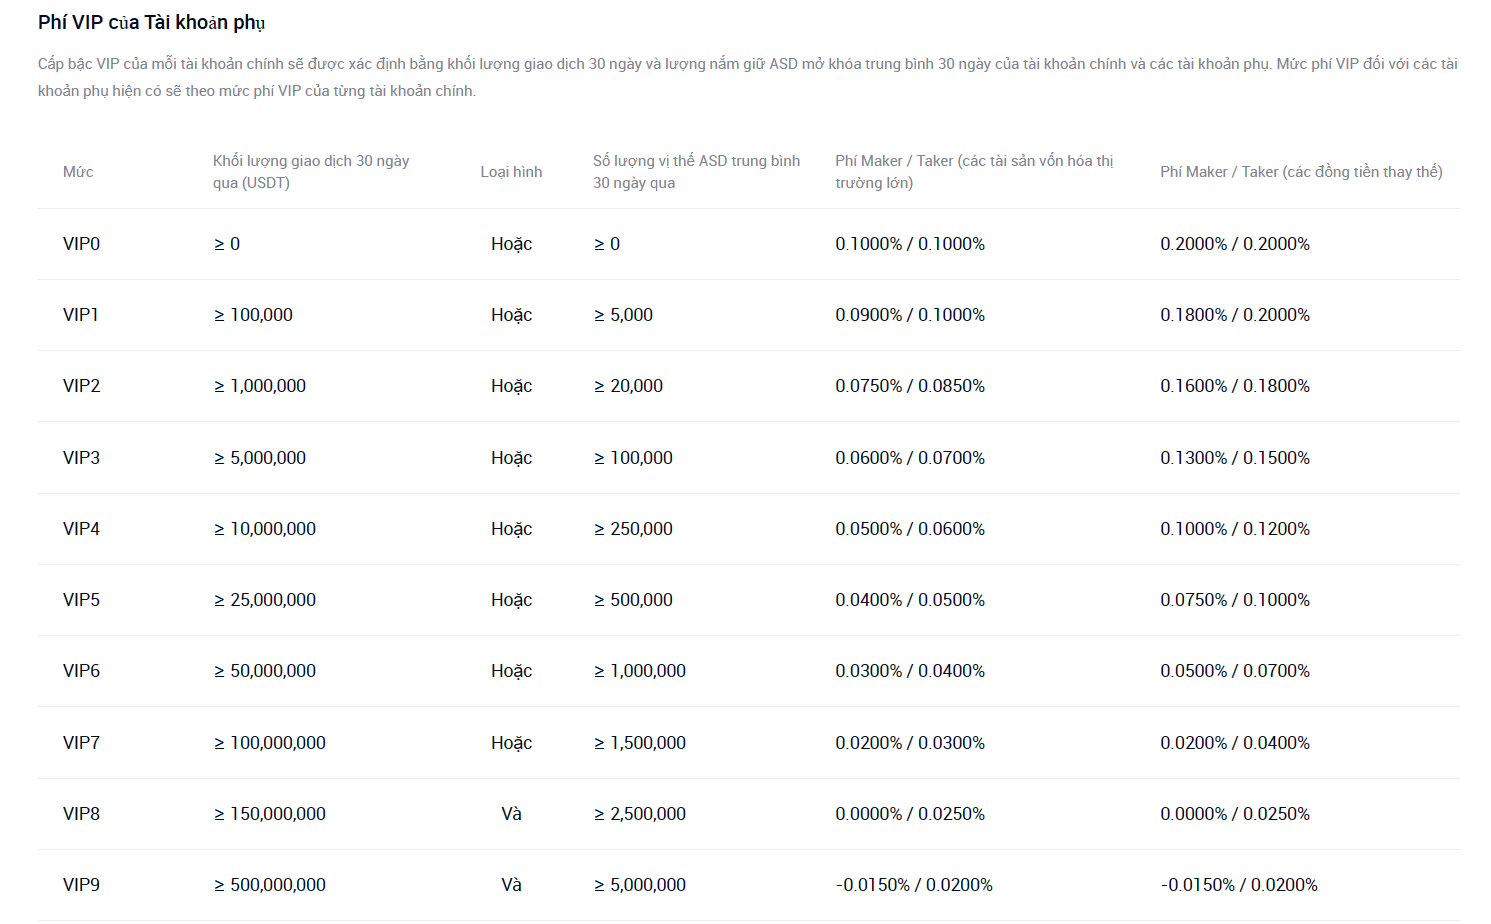1491x924 pixels.
Task: Click the 'Và' type cell for VIP8
Action: pos(511,814)
